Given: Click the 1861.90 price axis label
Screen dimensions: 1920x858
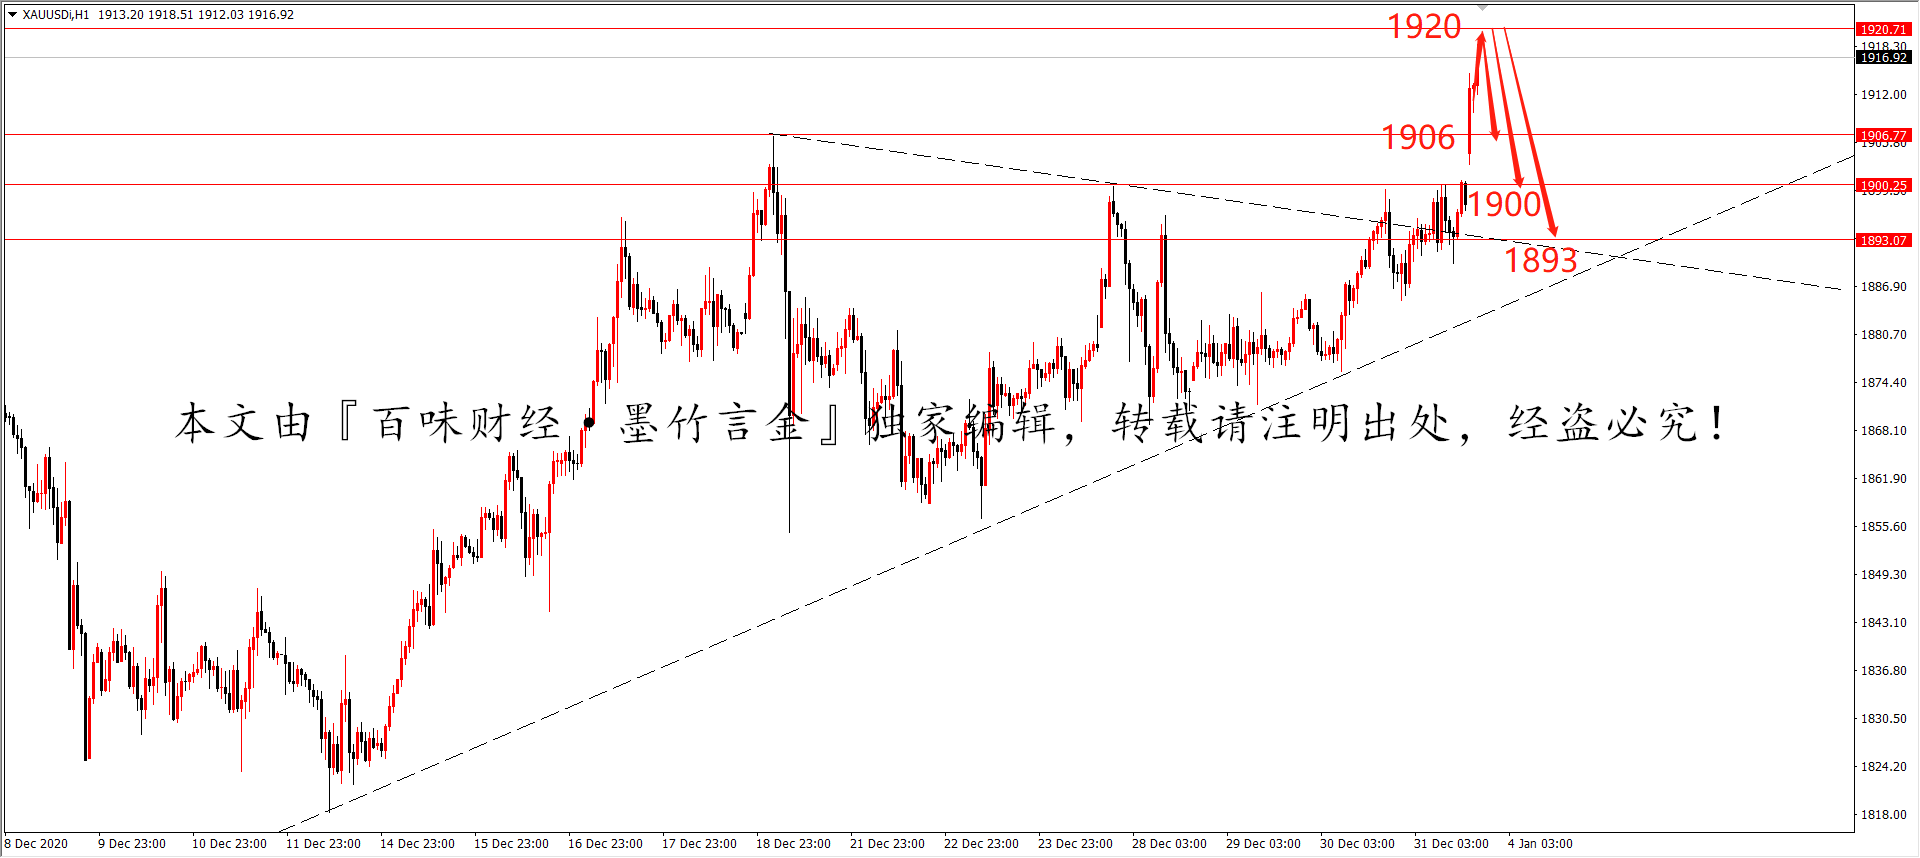Looking at the screenshot, I should pos(1883,479).
